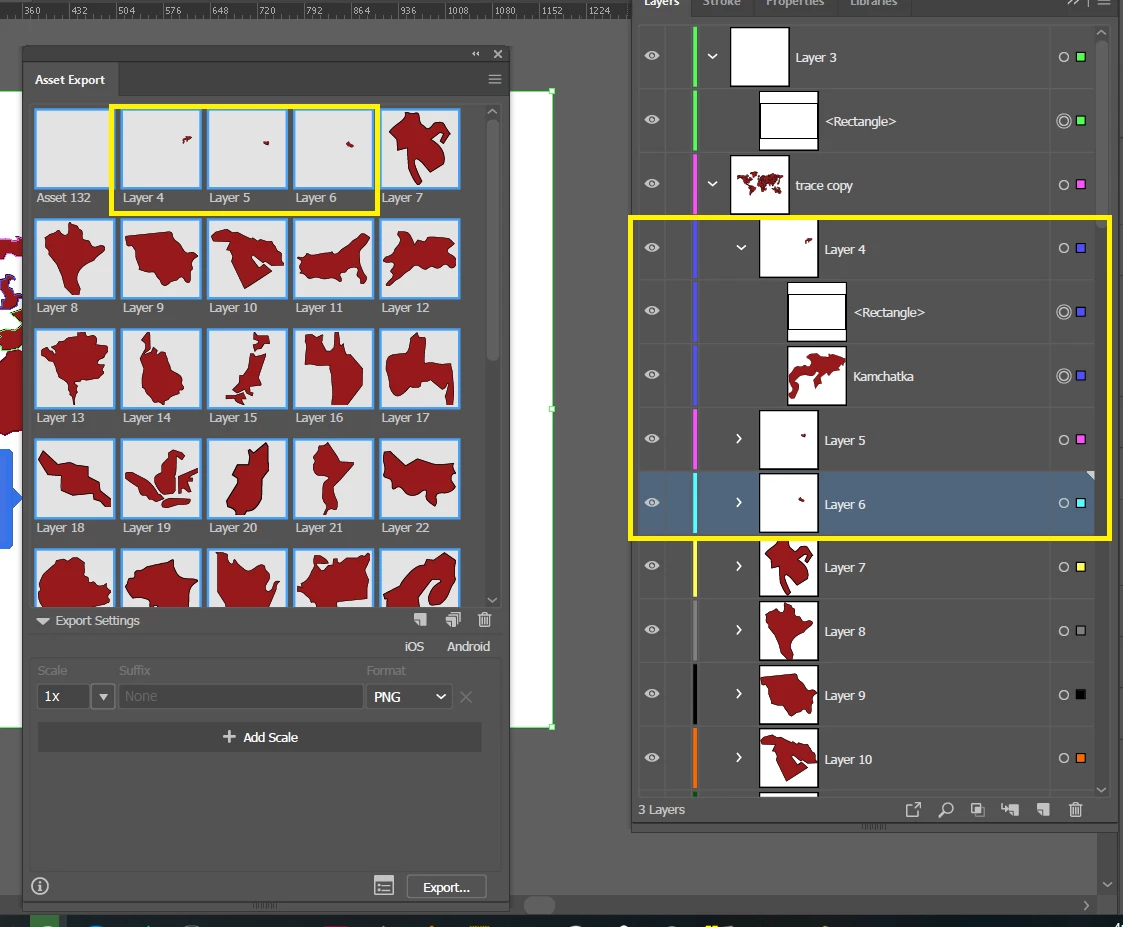Click the target circle for Layer 5

1064,440
